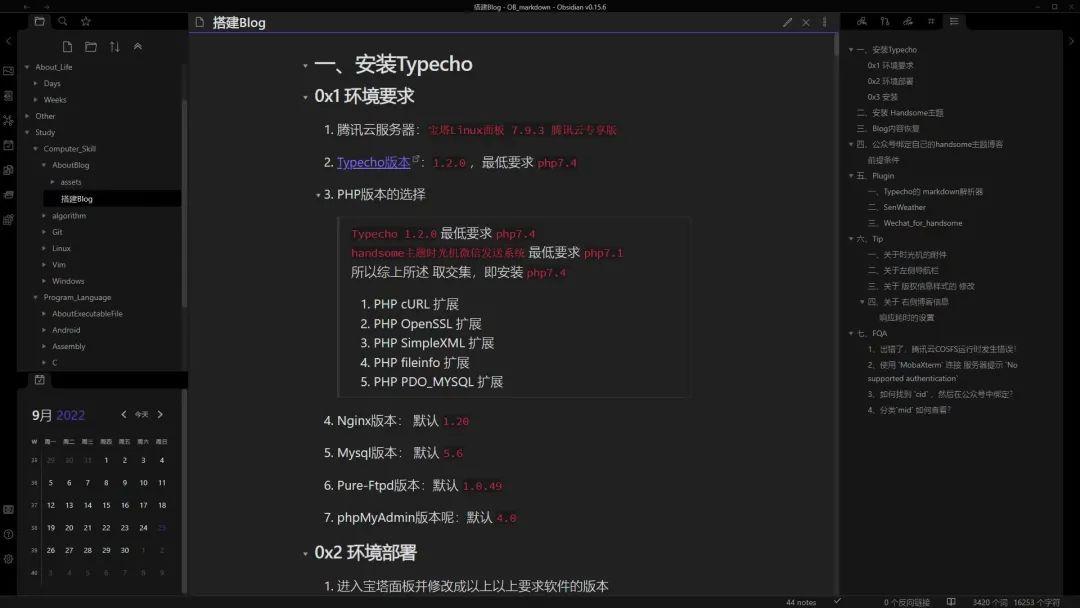Open the file explorer tab in left sidebar

coord(39,21)
